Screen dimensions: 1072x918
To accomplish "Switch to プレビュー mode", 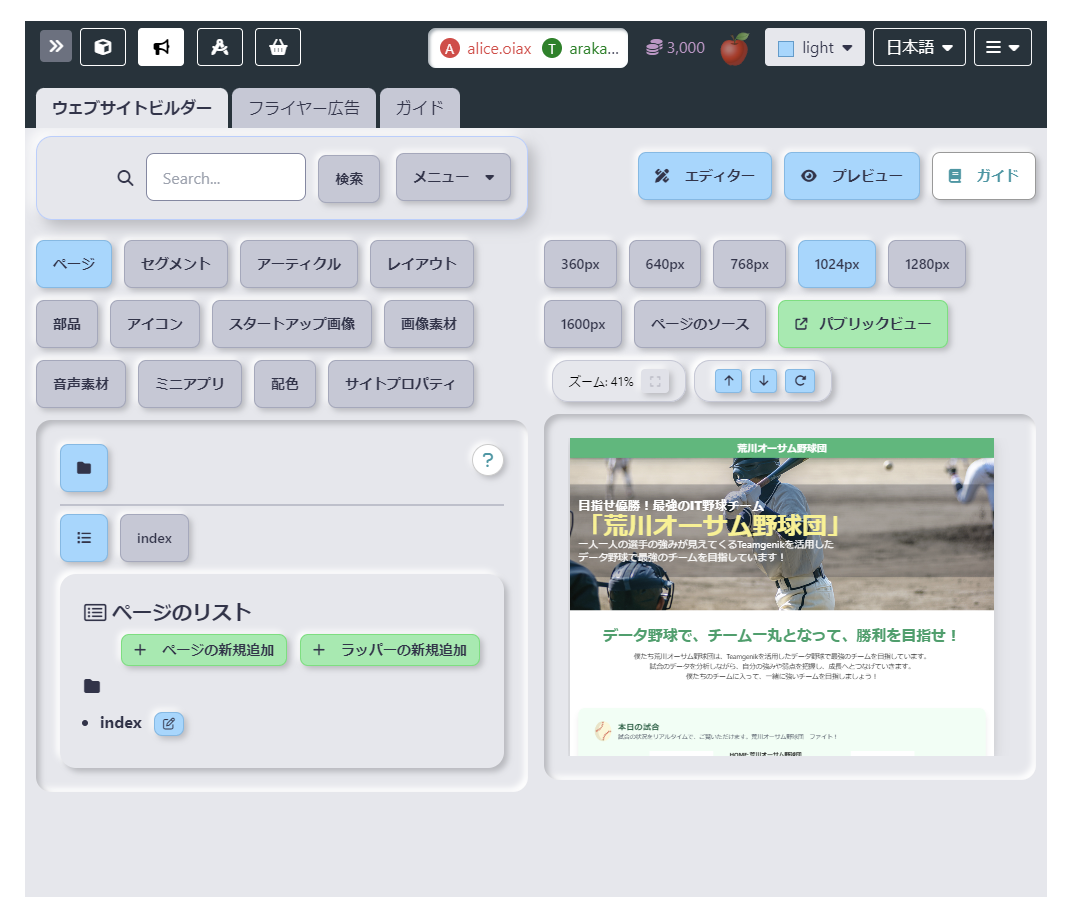I will point(852,176).
